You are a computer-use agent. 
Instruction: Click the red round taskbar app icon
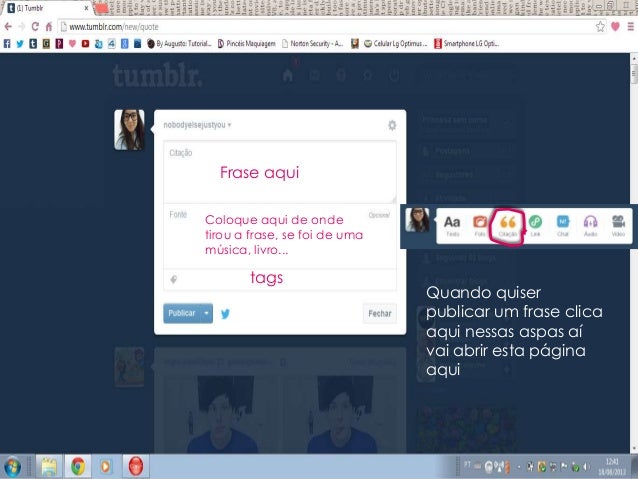tap(136, 466)
